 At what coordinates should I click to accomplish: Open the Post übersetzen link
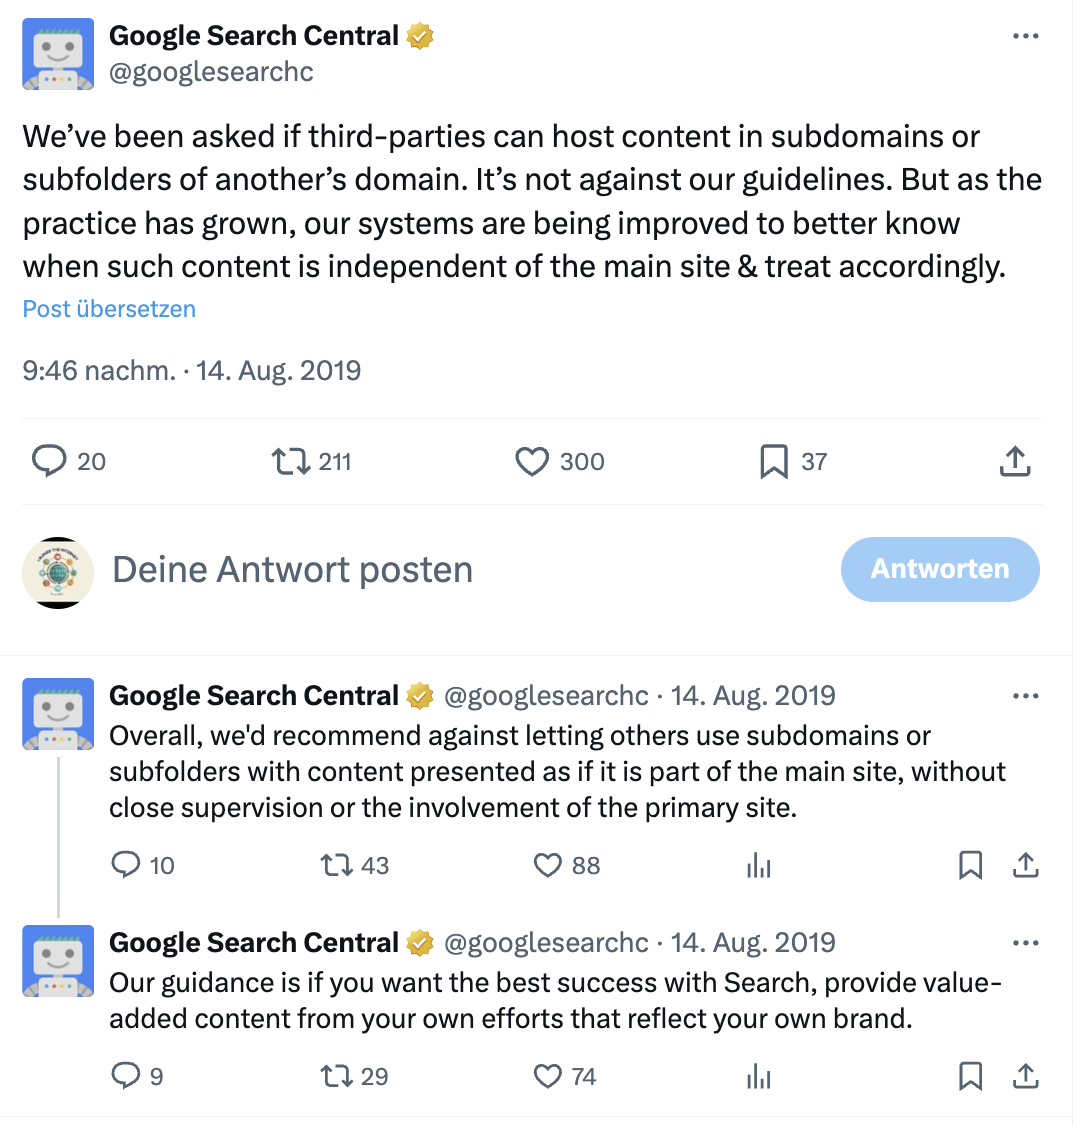point(108,309)
